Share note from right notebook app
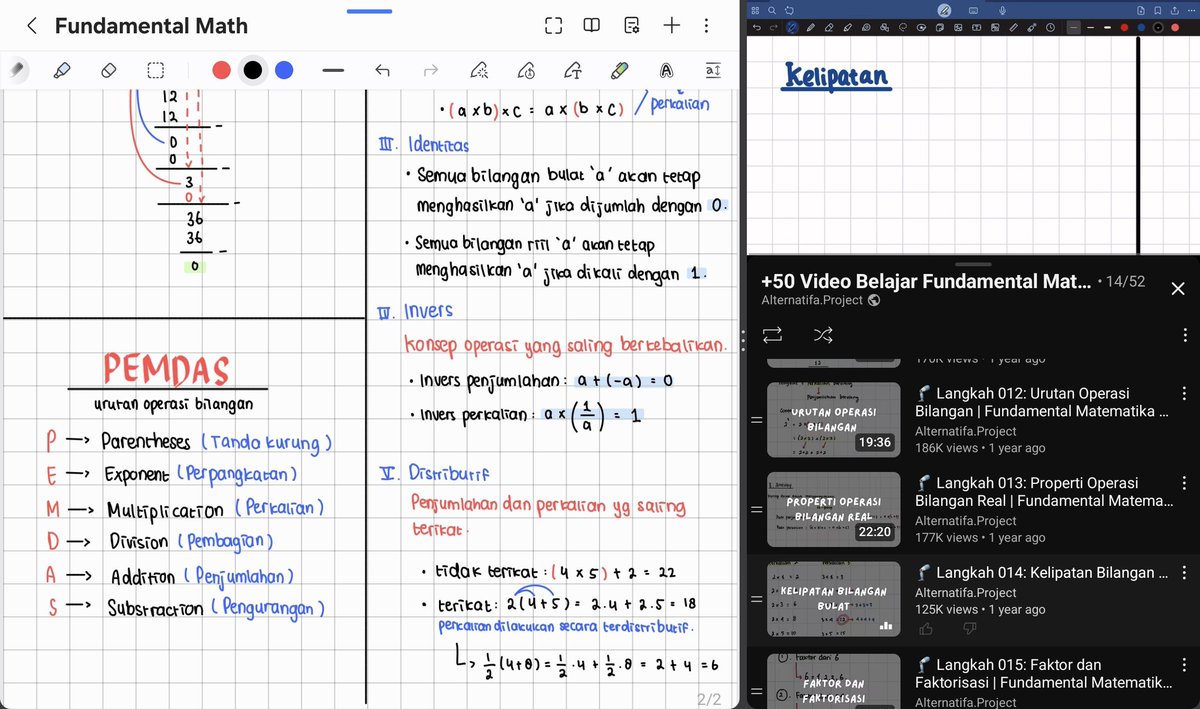Viewport: 1200px width, 709px height. 1174,10
